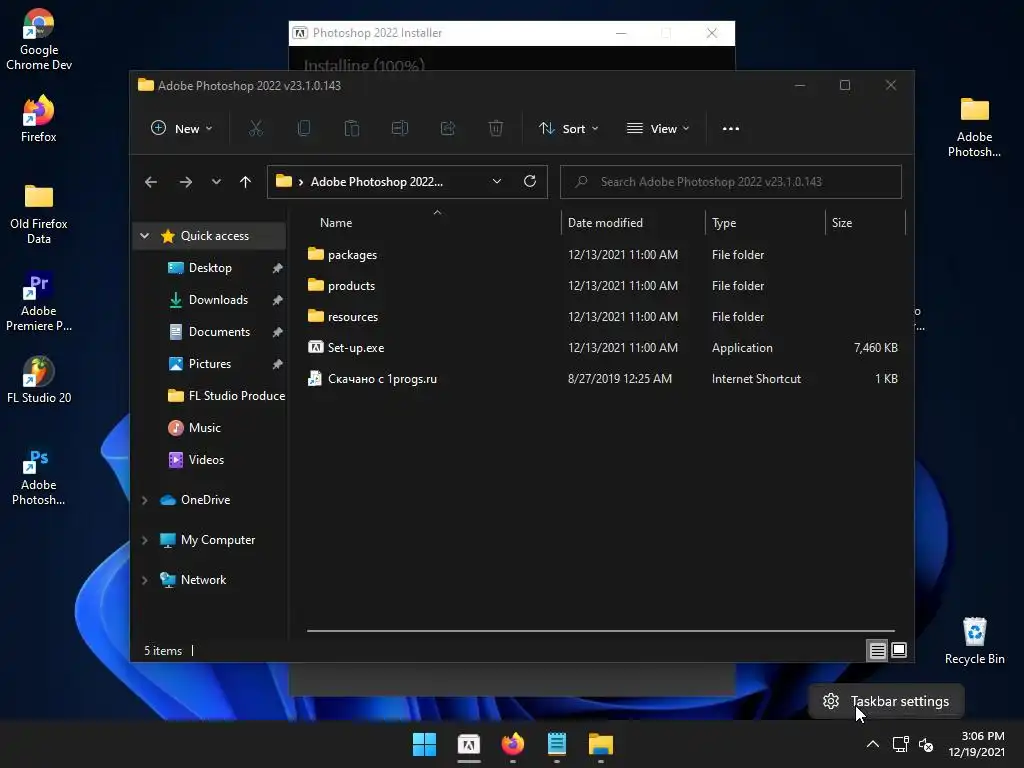Sort by the Type column header
The width and height of the screenshot is (1024, 768).
click(765, 223)
